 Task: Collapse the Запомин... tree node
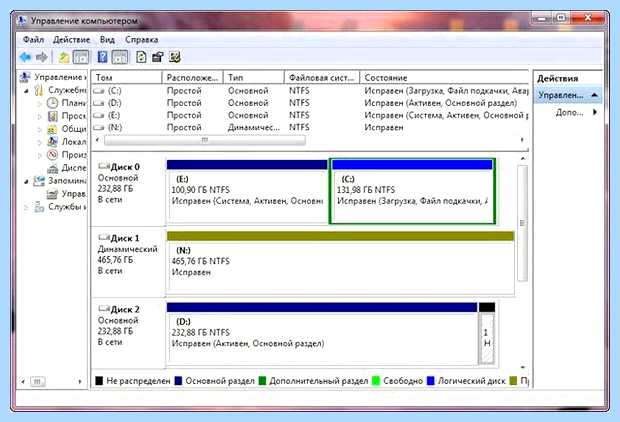(26, 182)
